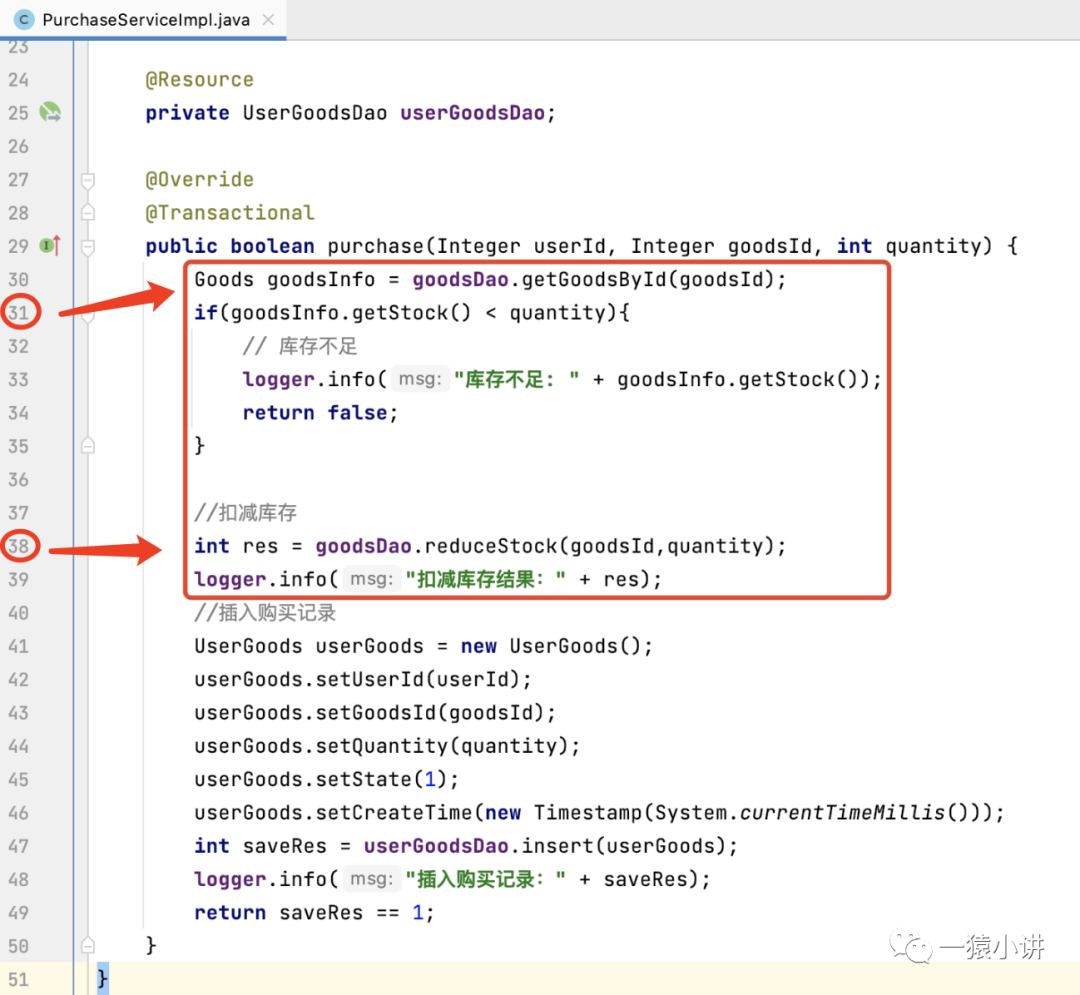Click getGoodsById method call
The image size is (1080, 995).
tap(594, 279)
